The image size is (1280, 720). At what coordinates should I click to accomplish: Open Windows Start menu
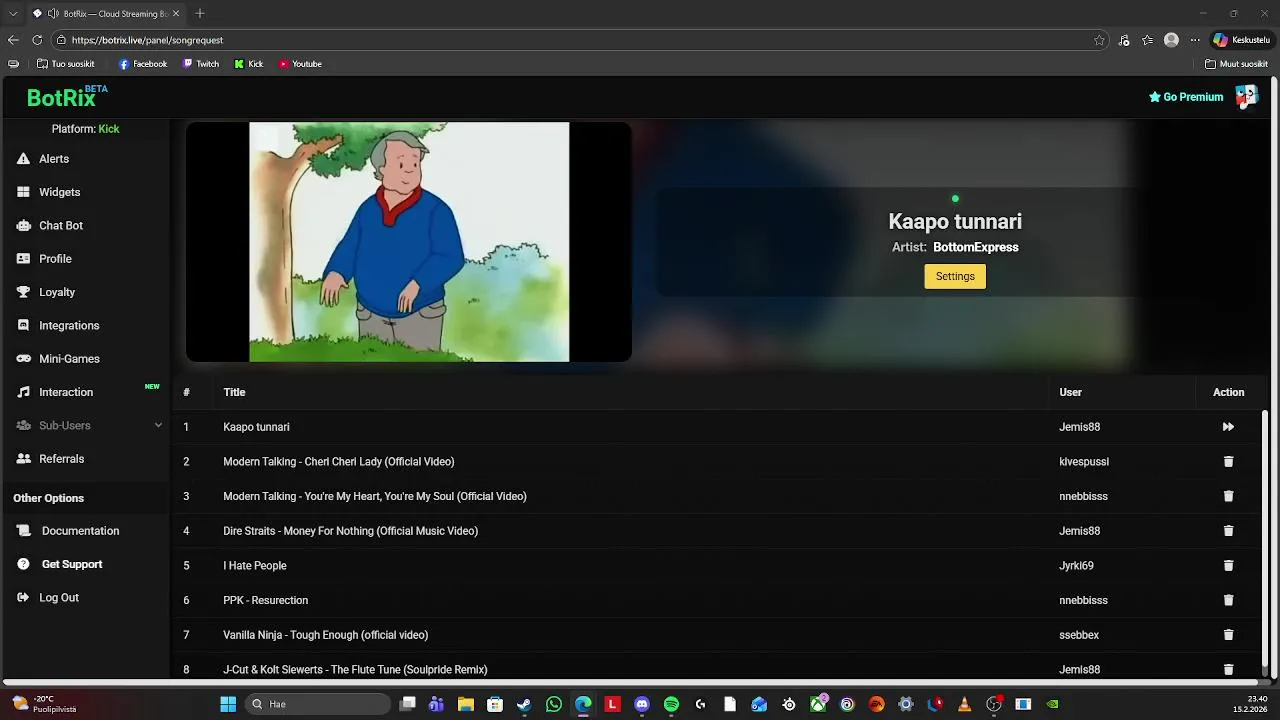point(228,704)
